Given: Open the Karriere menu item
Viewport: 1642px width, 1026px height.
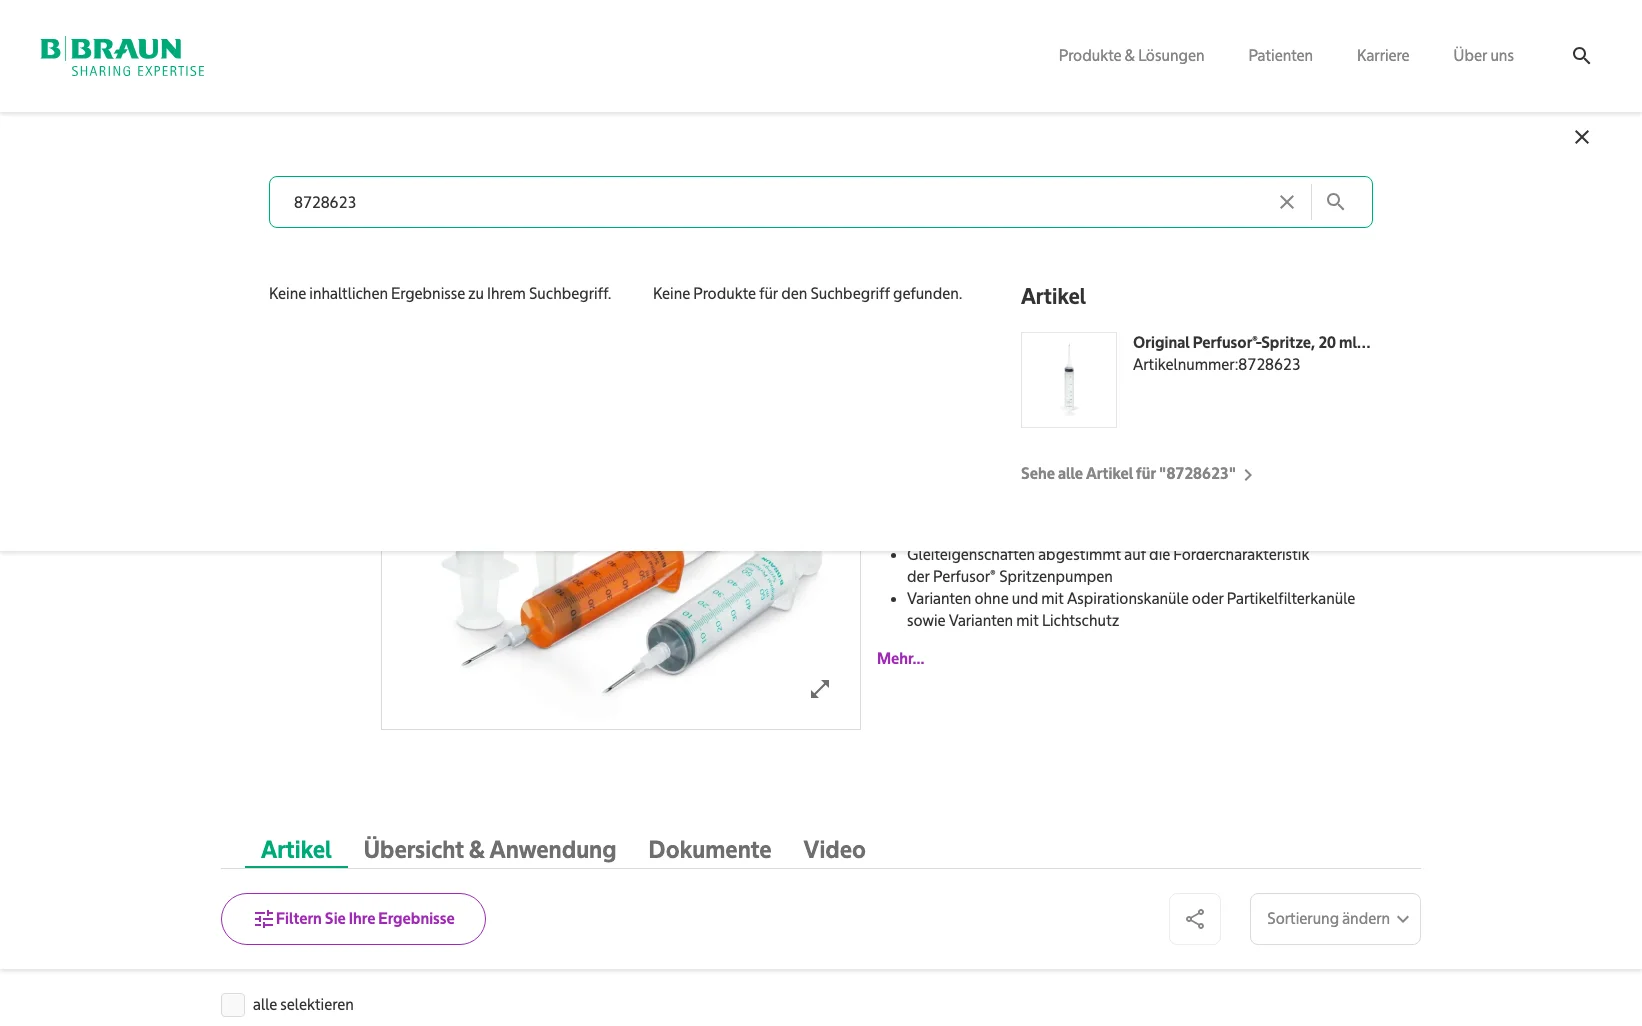Looking at the screenshot, I should point(1383,56).
